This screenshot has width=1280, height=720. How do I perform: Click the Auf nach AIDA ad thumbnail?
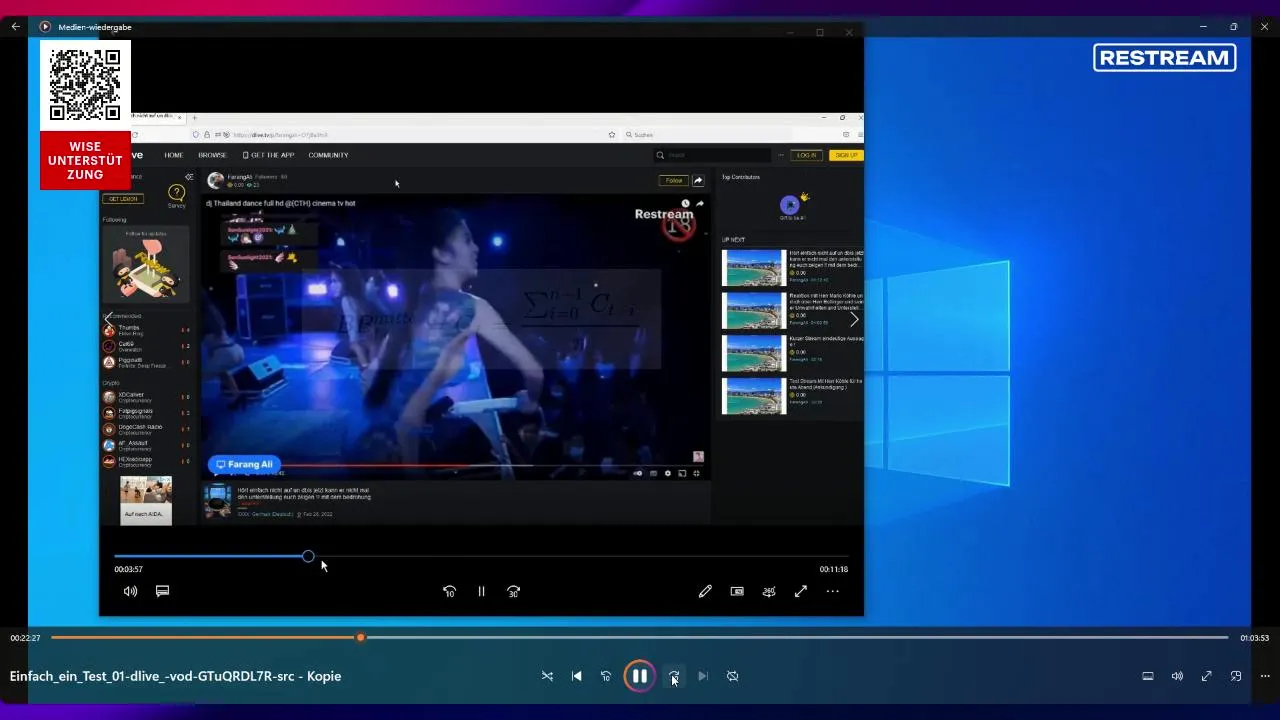(x=146, y=500)
